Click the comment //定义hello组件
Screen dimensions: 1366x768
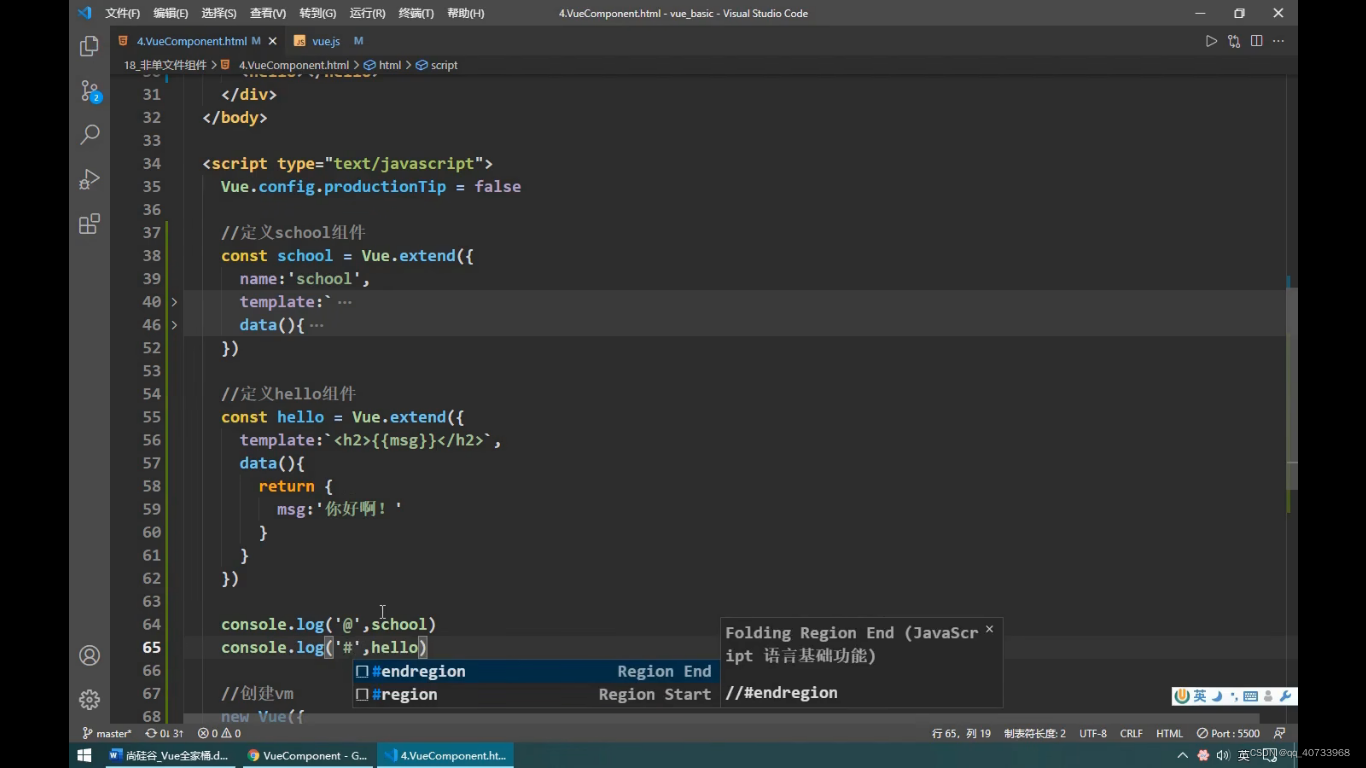click(288, 394)
